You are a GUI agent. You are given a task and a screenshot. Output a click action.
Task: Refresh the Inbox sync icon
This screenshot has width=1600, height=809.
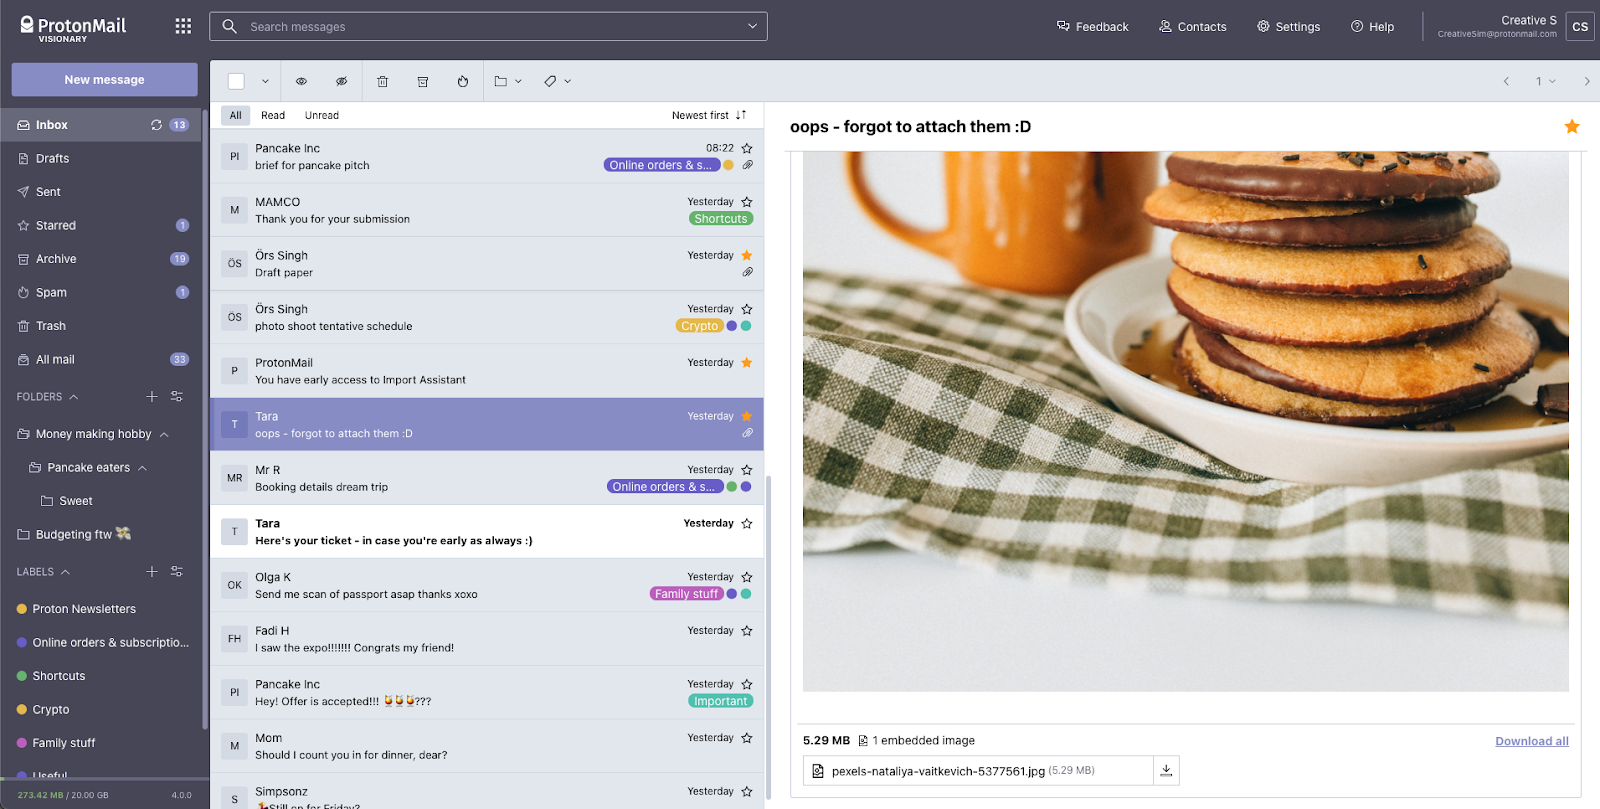click(x=156, y=125)
